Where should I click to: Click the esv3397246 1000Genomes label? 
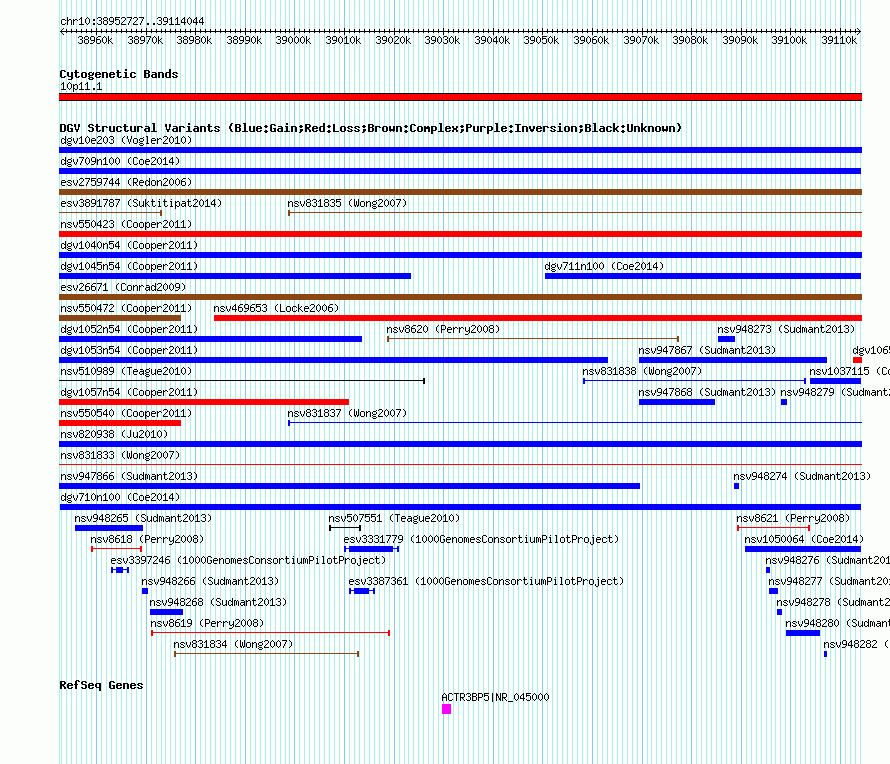pyautogui.click(x=248, y=560)
